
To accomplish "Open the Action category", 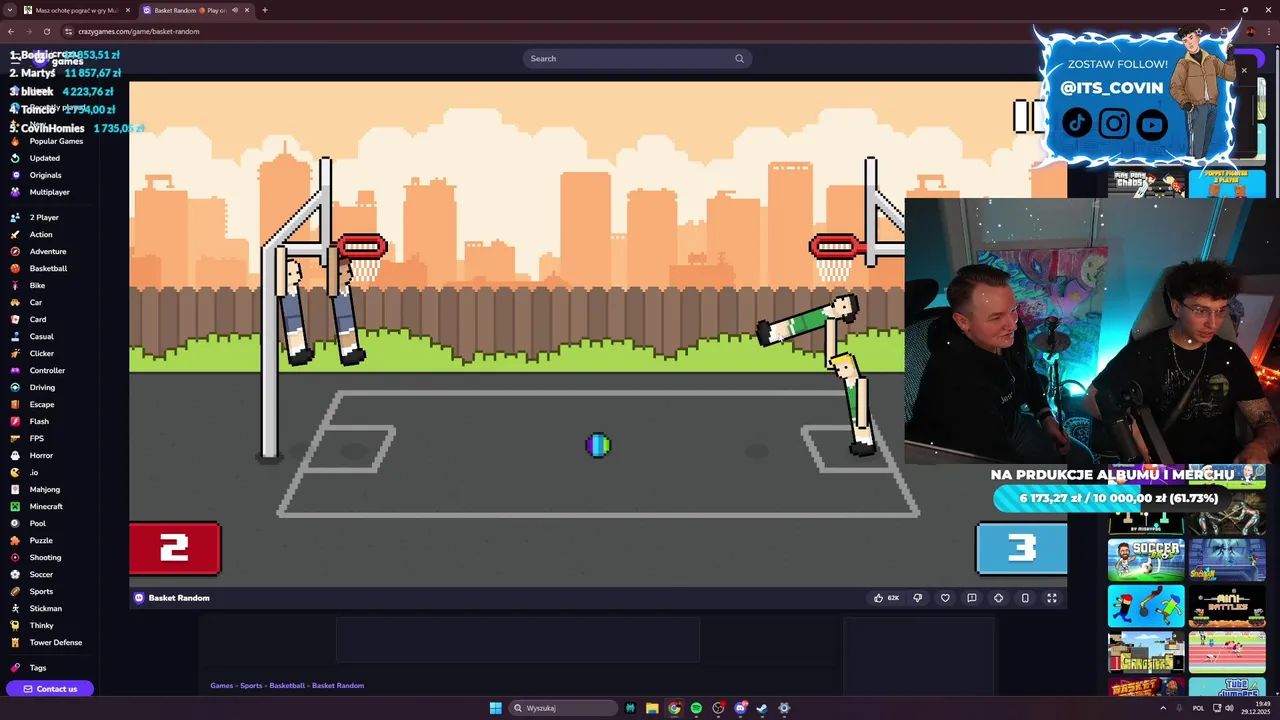I will coord(41,234).
